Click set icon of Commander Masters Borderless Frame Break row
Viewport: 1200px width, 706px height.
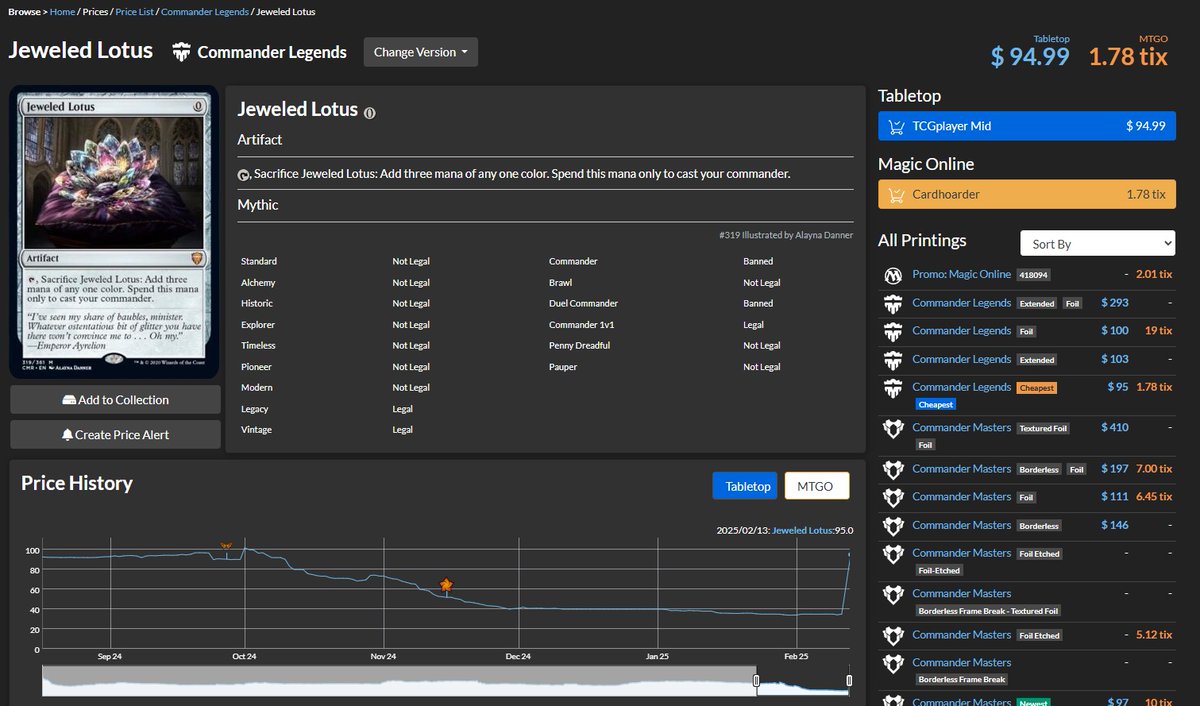click(894, 664)
